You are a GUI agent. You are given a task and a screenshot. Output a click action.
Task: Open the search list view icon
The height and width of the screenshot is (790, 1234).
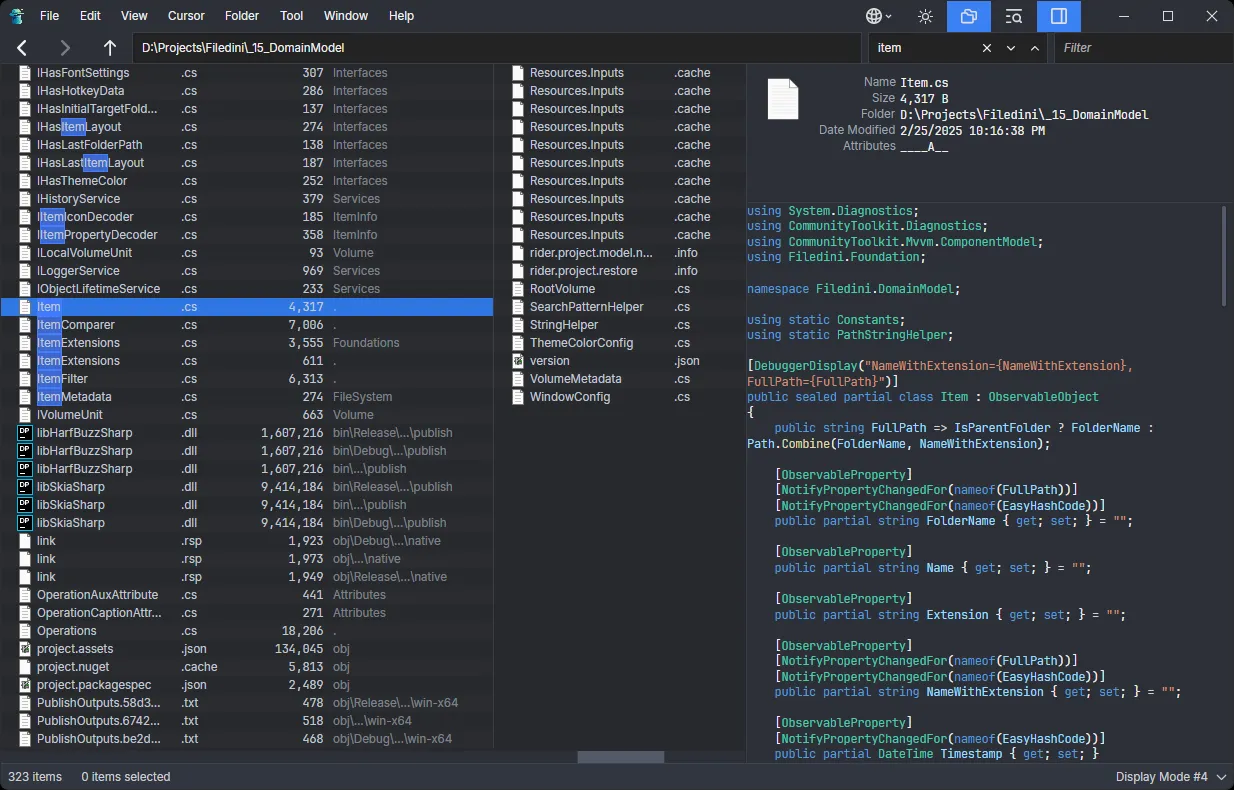point(1014,16)
